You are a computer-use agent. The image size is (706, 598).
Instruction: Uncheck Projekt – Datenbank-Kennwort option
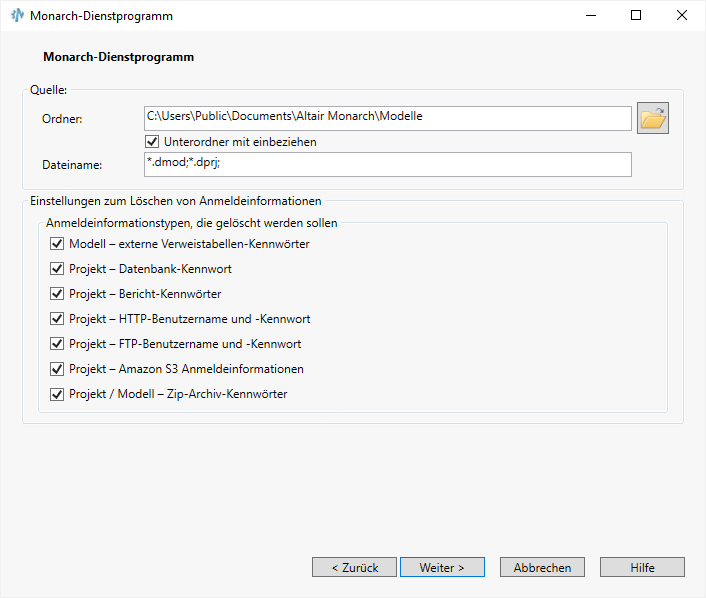pyautogui.click(x=57, y=269)
